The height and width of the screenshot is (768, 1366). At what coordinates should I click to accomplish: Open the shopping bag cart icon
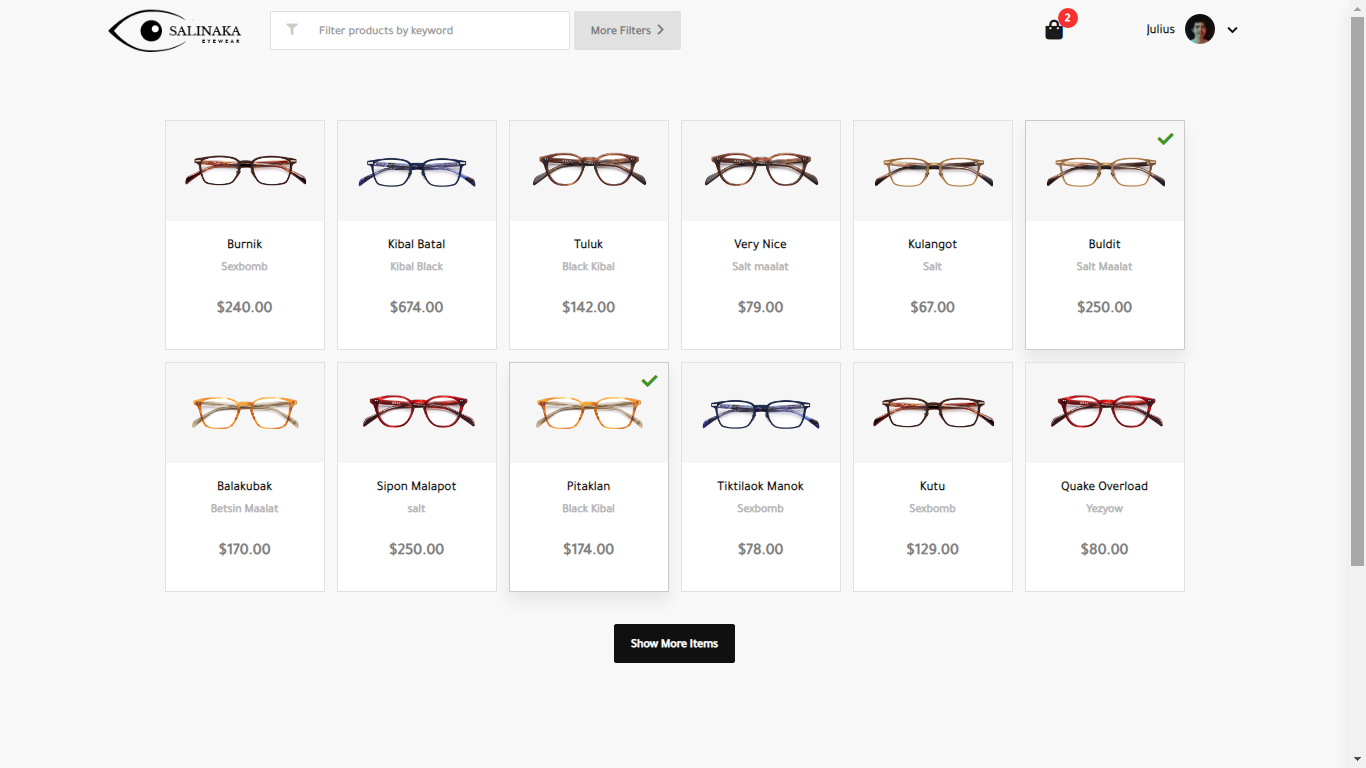1053,31
